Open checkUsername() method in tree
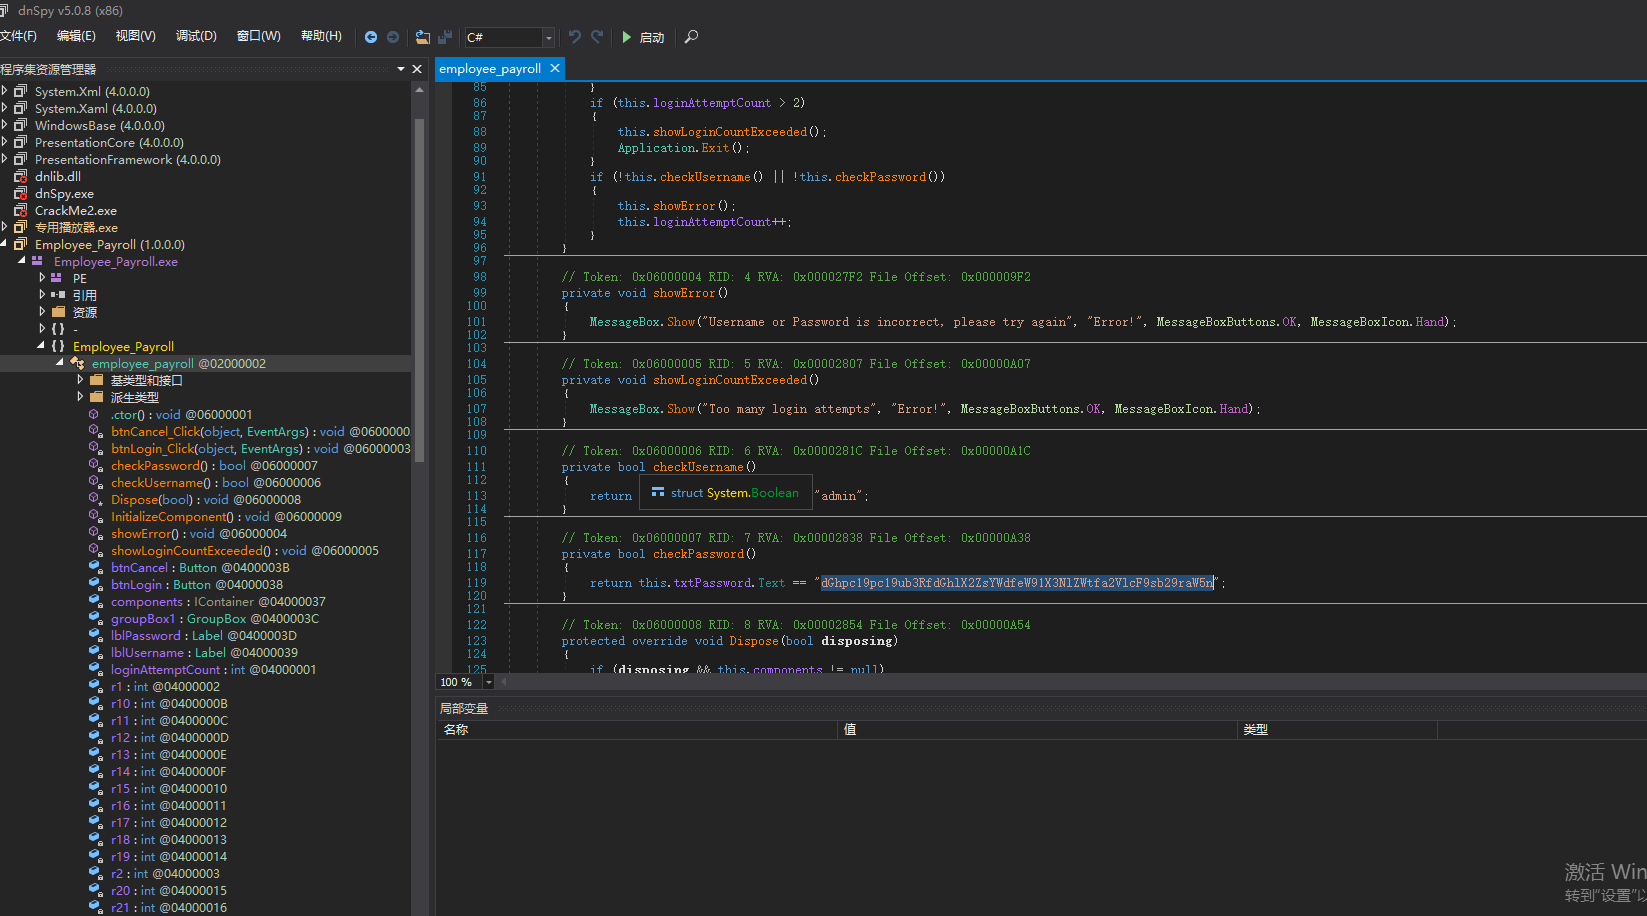Screen dimensions: 1647x916 click(216, 482)
